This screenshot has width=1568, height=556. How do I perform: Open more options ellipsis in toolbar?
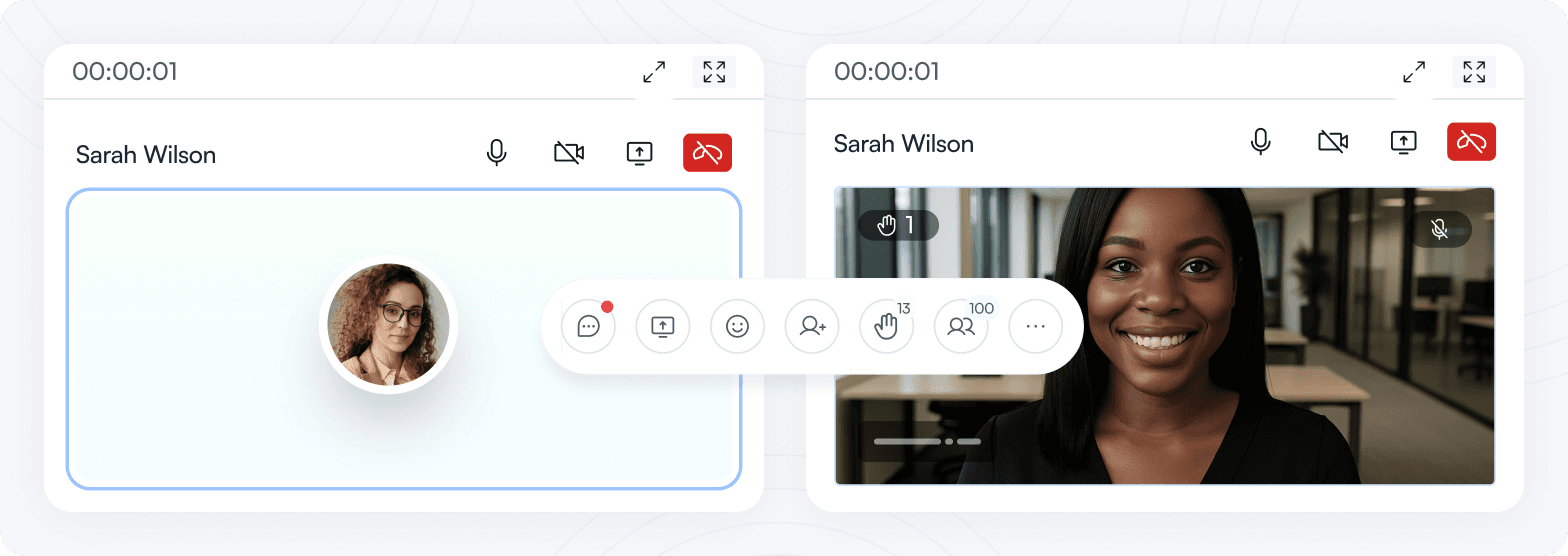(1035, 326)
